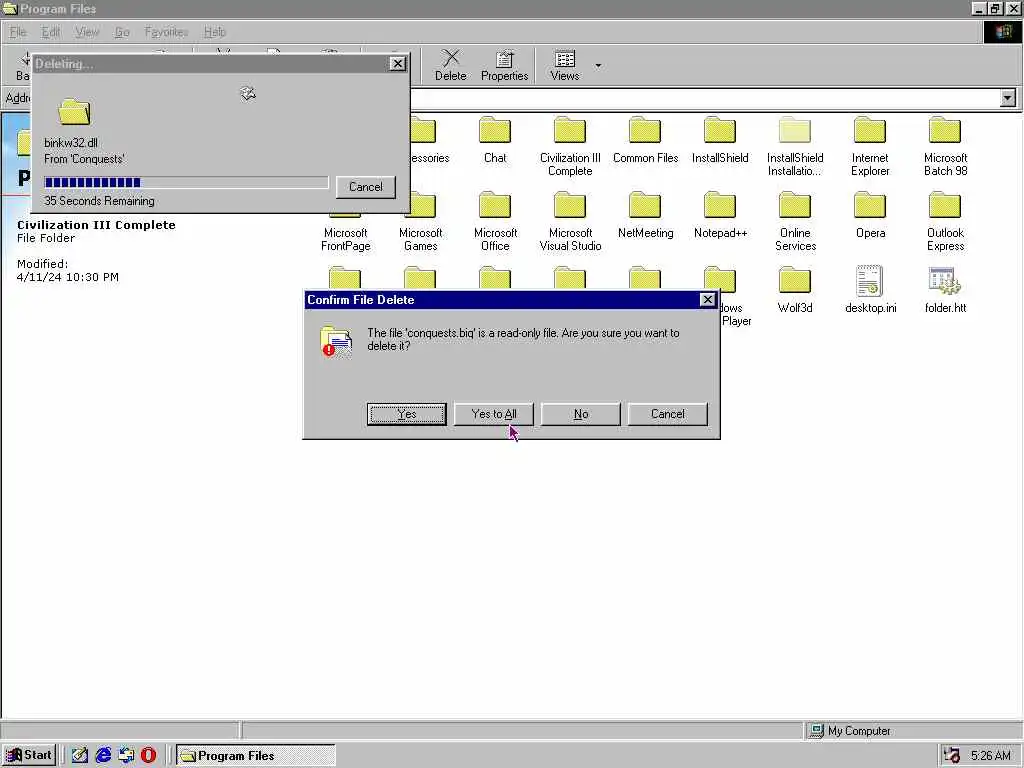Screen dimensions: 1024x768
Task: Click the read-only warning file icon
Action: point(336,340)
